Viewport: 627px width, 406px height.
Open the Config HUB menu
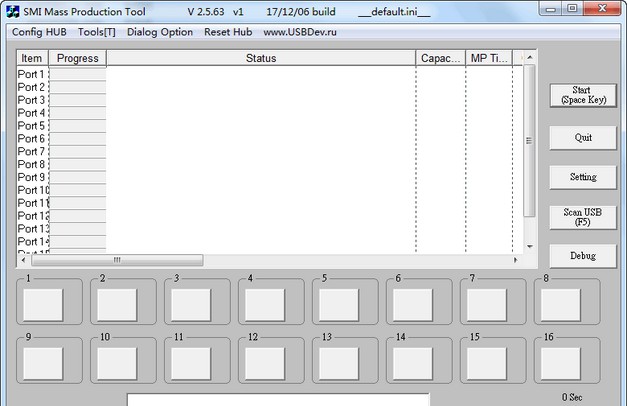(x=39, y=32)
